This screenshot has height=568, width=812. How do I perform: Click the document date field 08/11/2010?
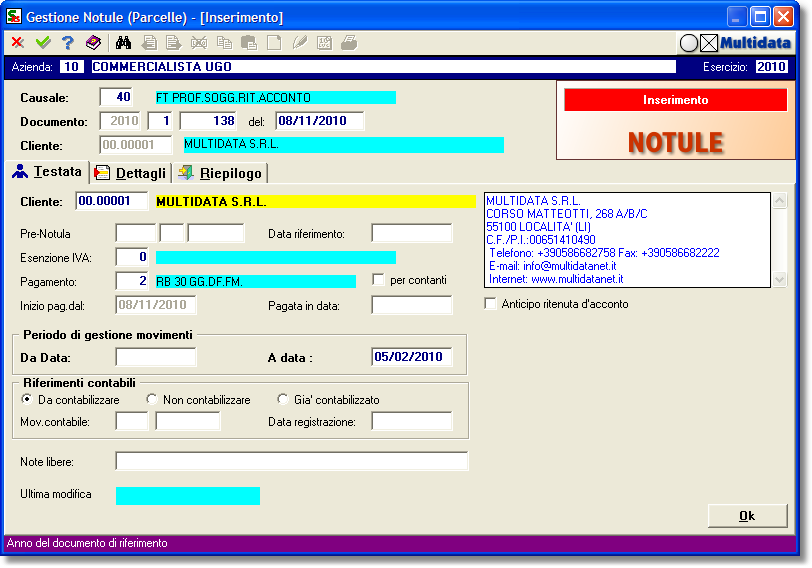320,121
